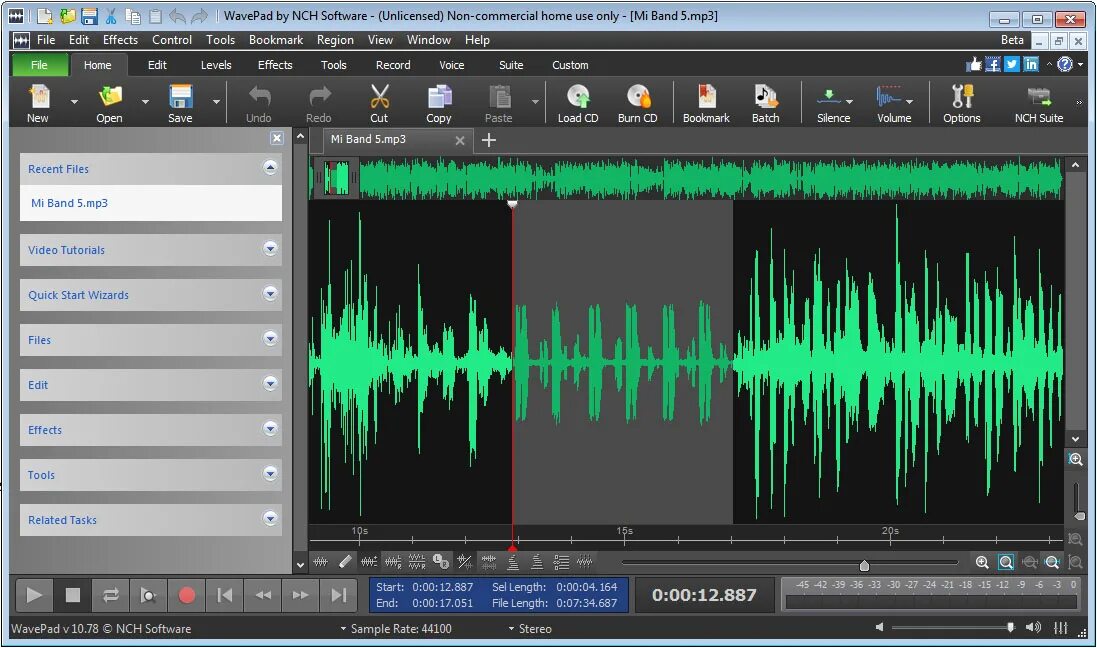Click the zoom in magnifier icon

(x=982, y=562)
